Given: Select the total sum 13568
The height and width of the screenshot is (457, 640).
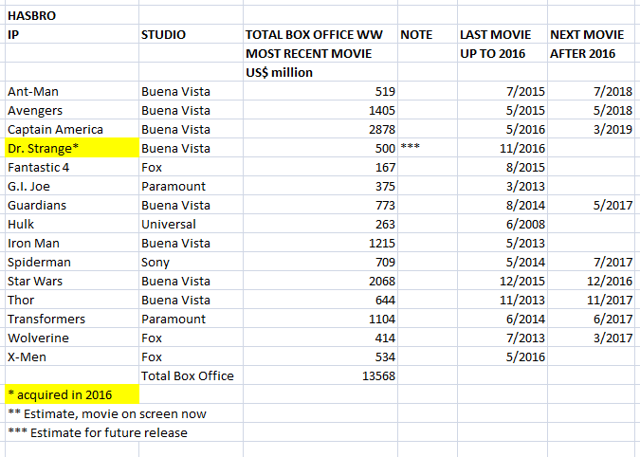Looking at the screenshot, I should (x=320, y=376).
